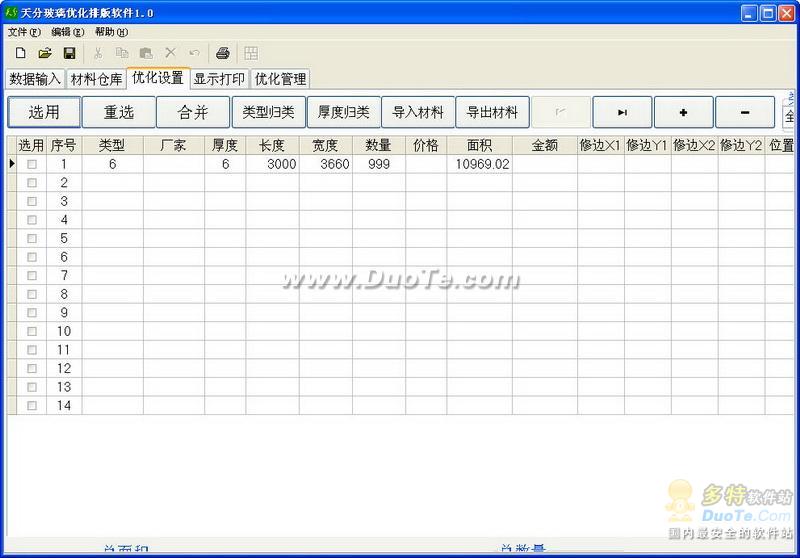Click the 数量 column header

[379, 146]
